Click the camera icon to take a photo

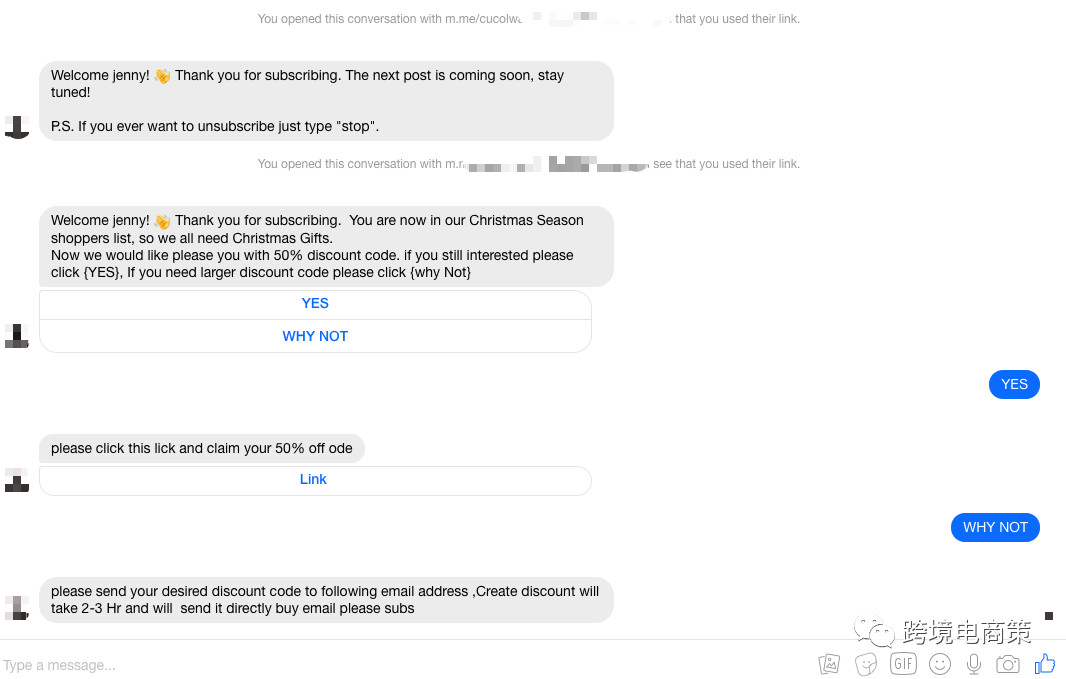point(1008,664)
